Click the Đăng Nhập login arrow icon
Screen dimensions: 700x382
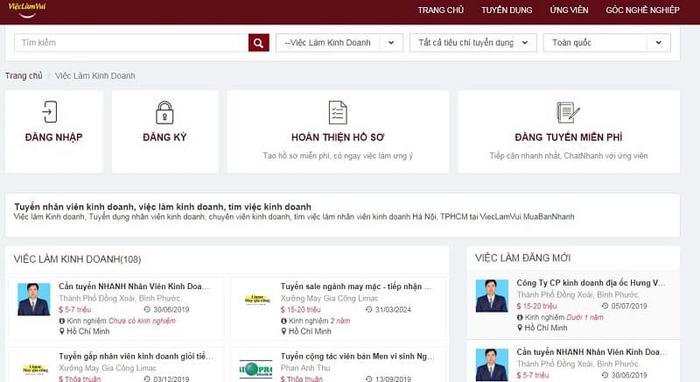(x=50, y=112)
